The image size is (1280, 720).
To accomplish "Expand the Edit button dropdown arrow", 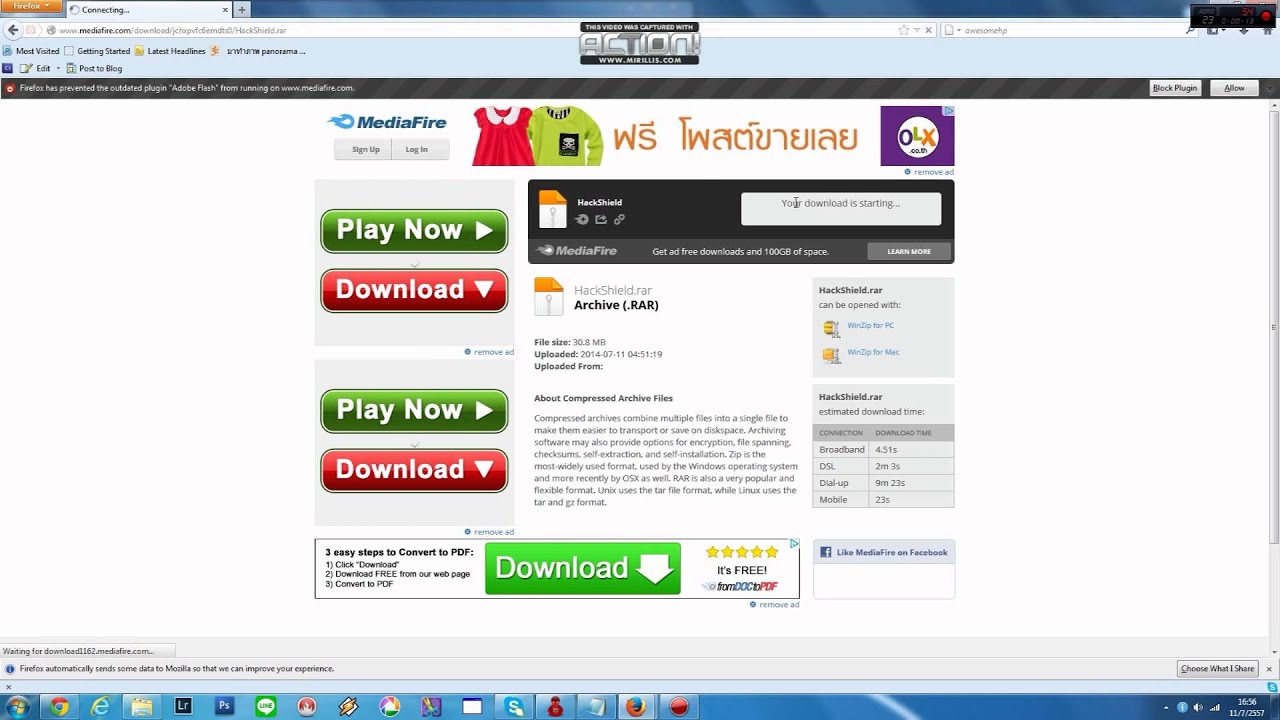I will point(58,68).
